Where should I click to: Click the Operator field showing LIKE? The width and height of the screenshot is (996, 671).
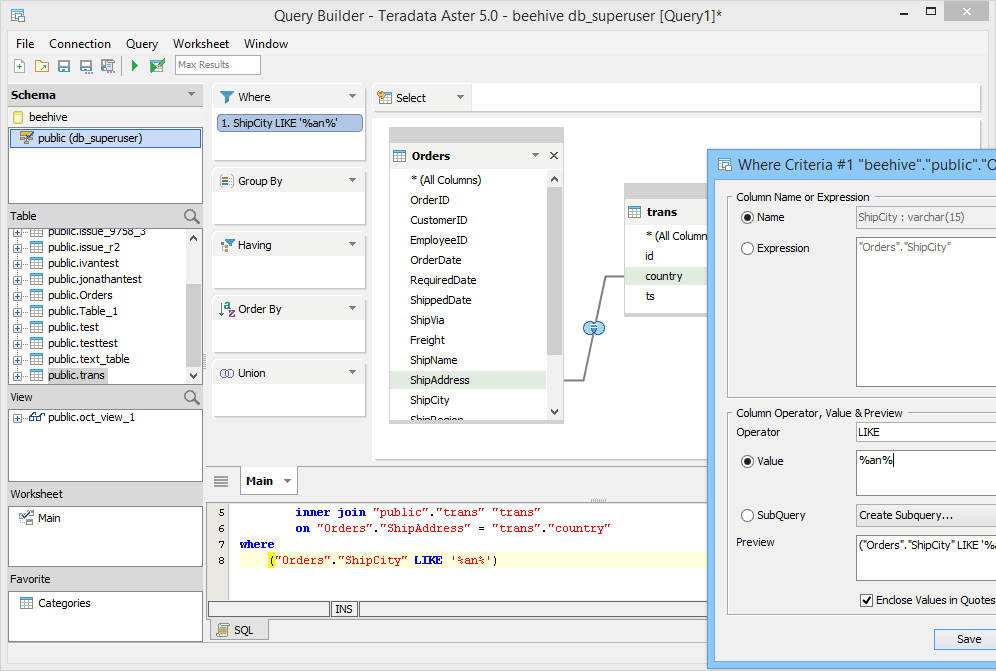(926, 432)
